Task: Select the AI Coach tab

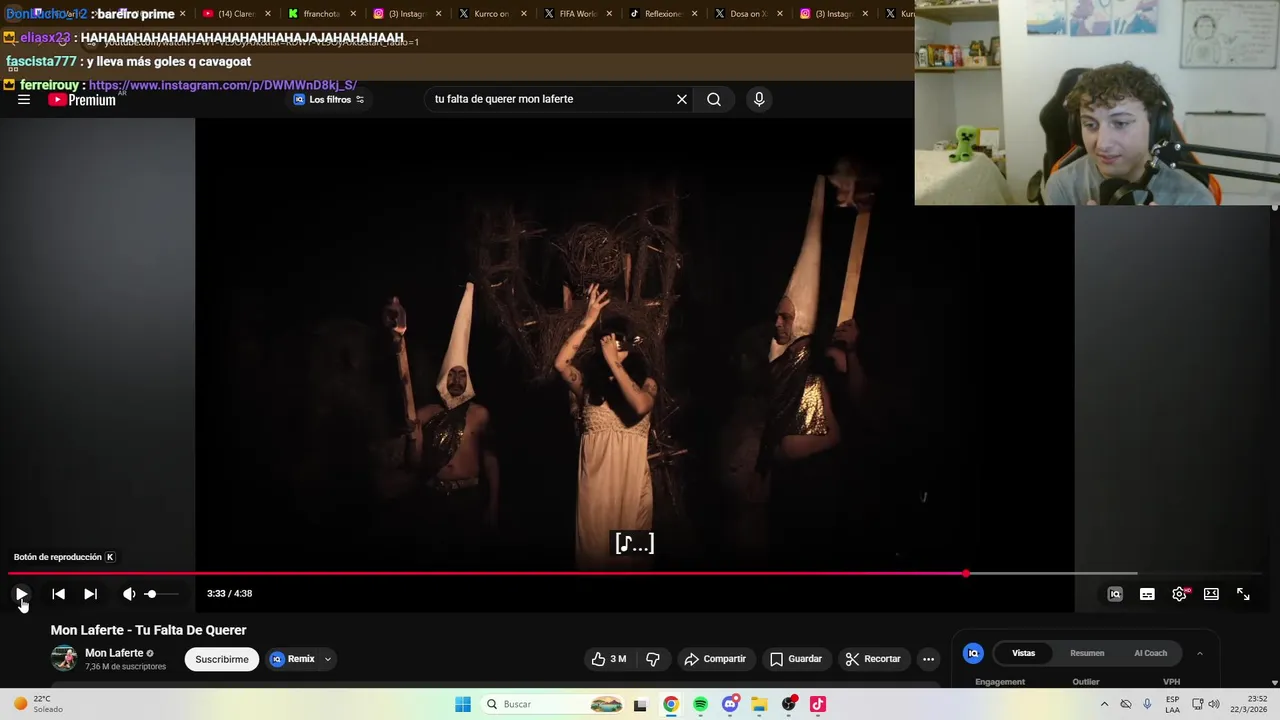Action: (x=1150, y=653)
